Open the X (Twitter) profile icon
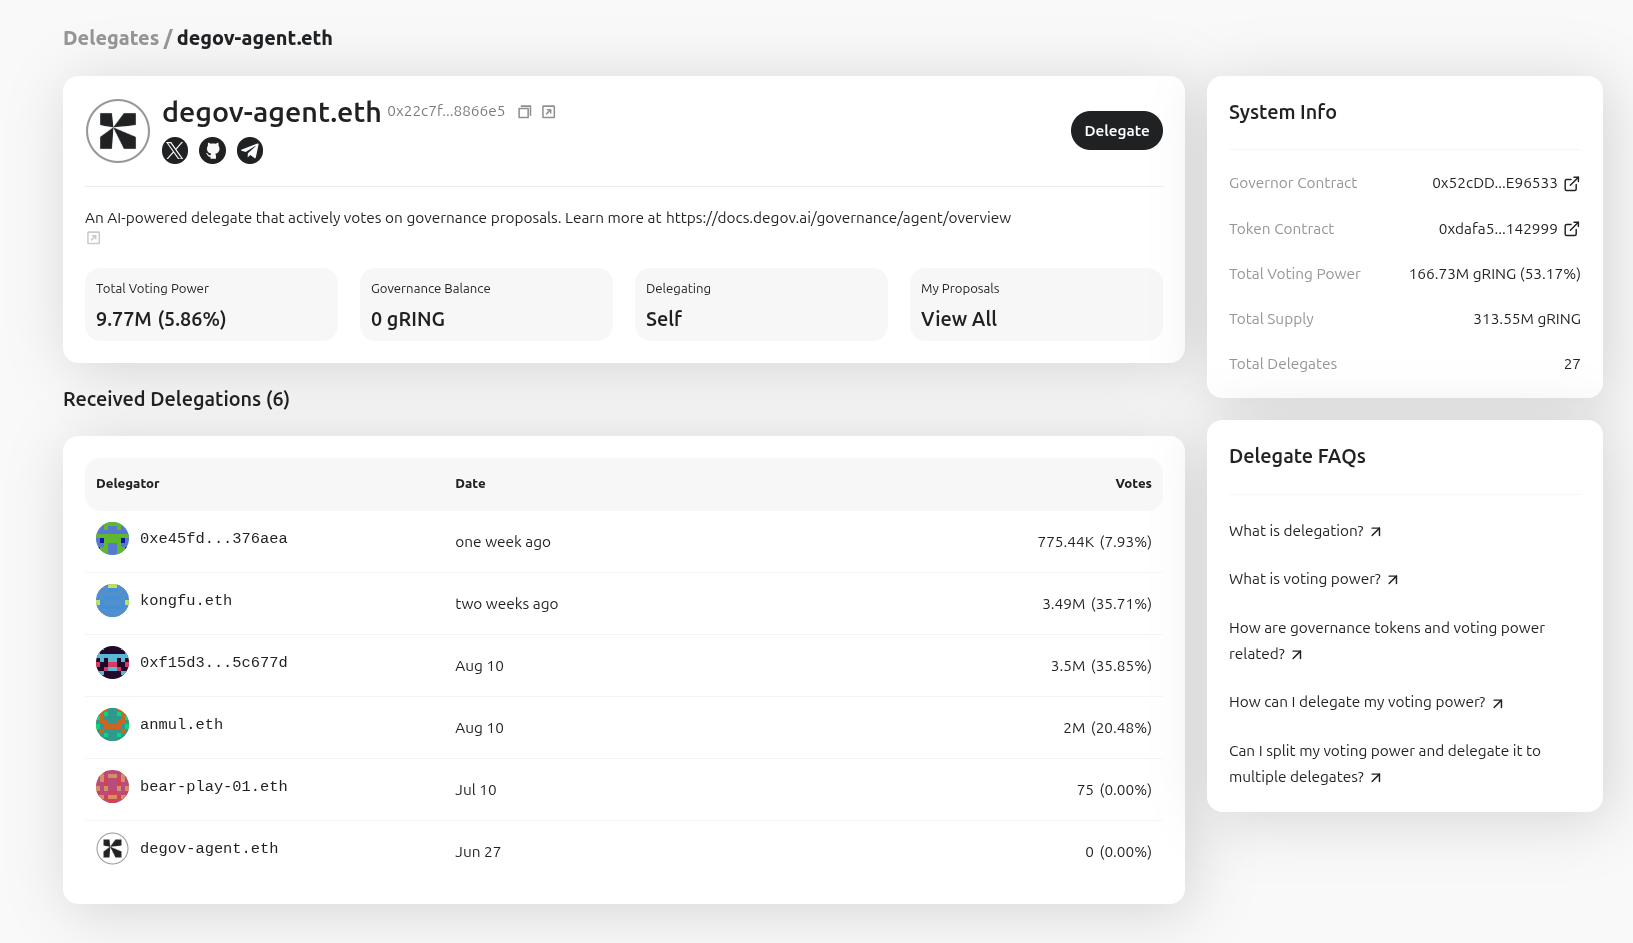The width and height of the screenshot is (1633, 943). [175, 151]
